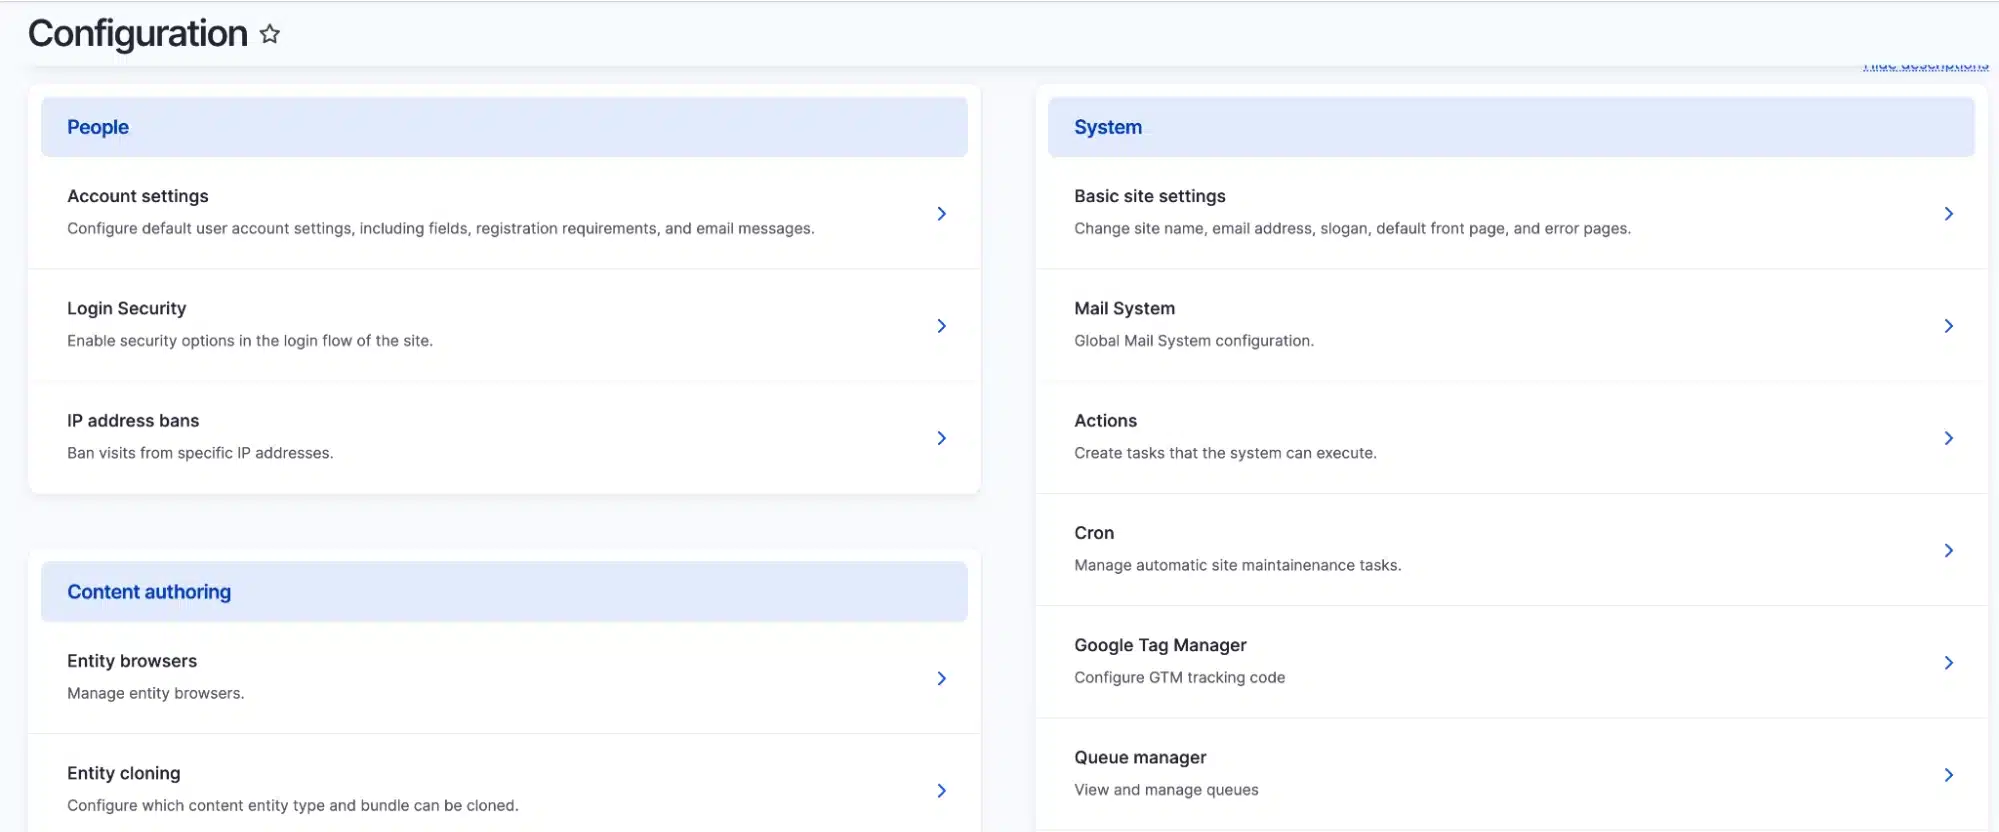Click the Configuration page title
Screen dimensions: 1999x832
coord(138,34)
